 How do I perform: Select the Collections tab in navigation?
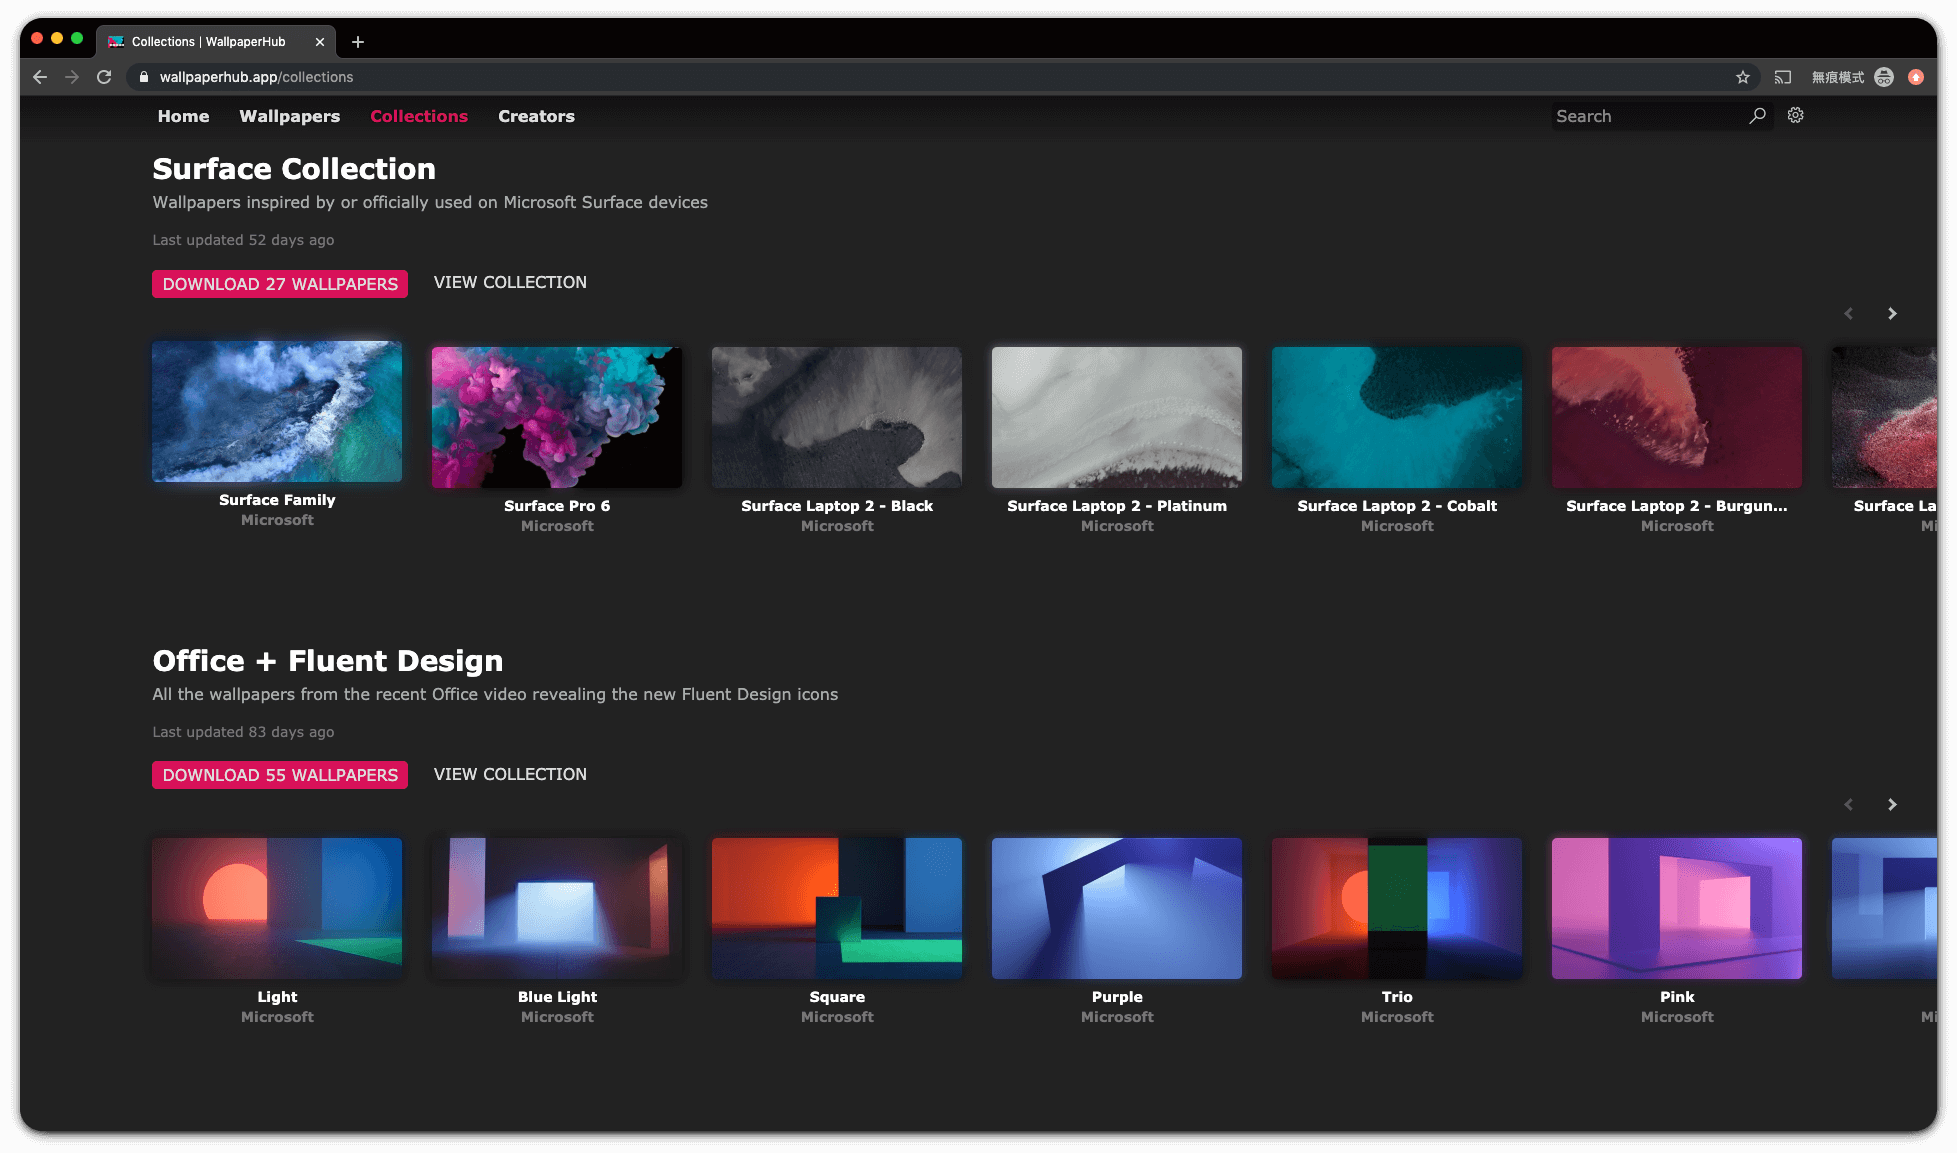419,115
